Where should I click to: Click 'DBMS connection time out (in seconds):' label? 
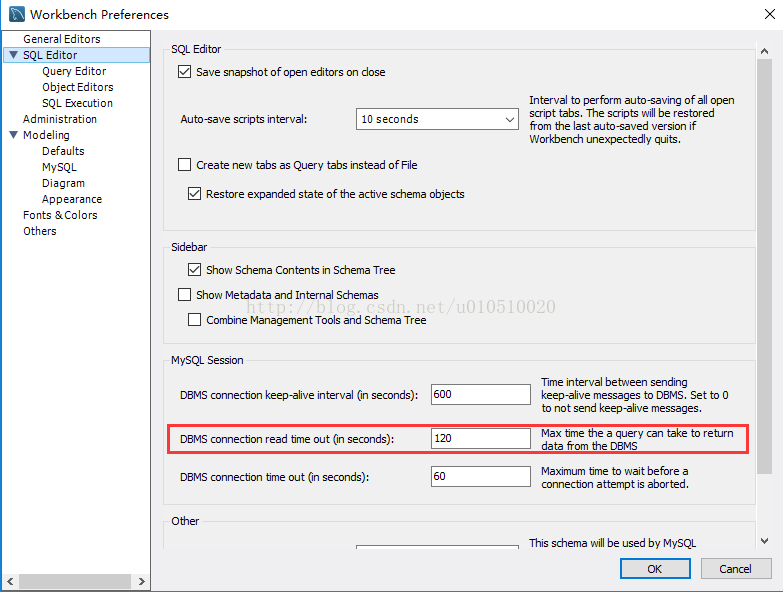(x=274, y=477)
